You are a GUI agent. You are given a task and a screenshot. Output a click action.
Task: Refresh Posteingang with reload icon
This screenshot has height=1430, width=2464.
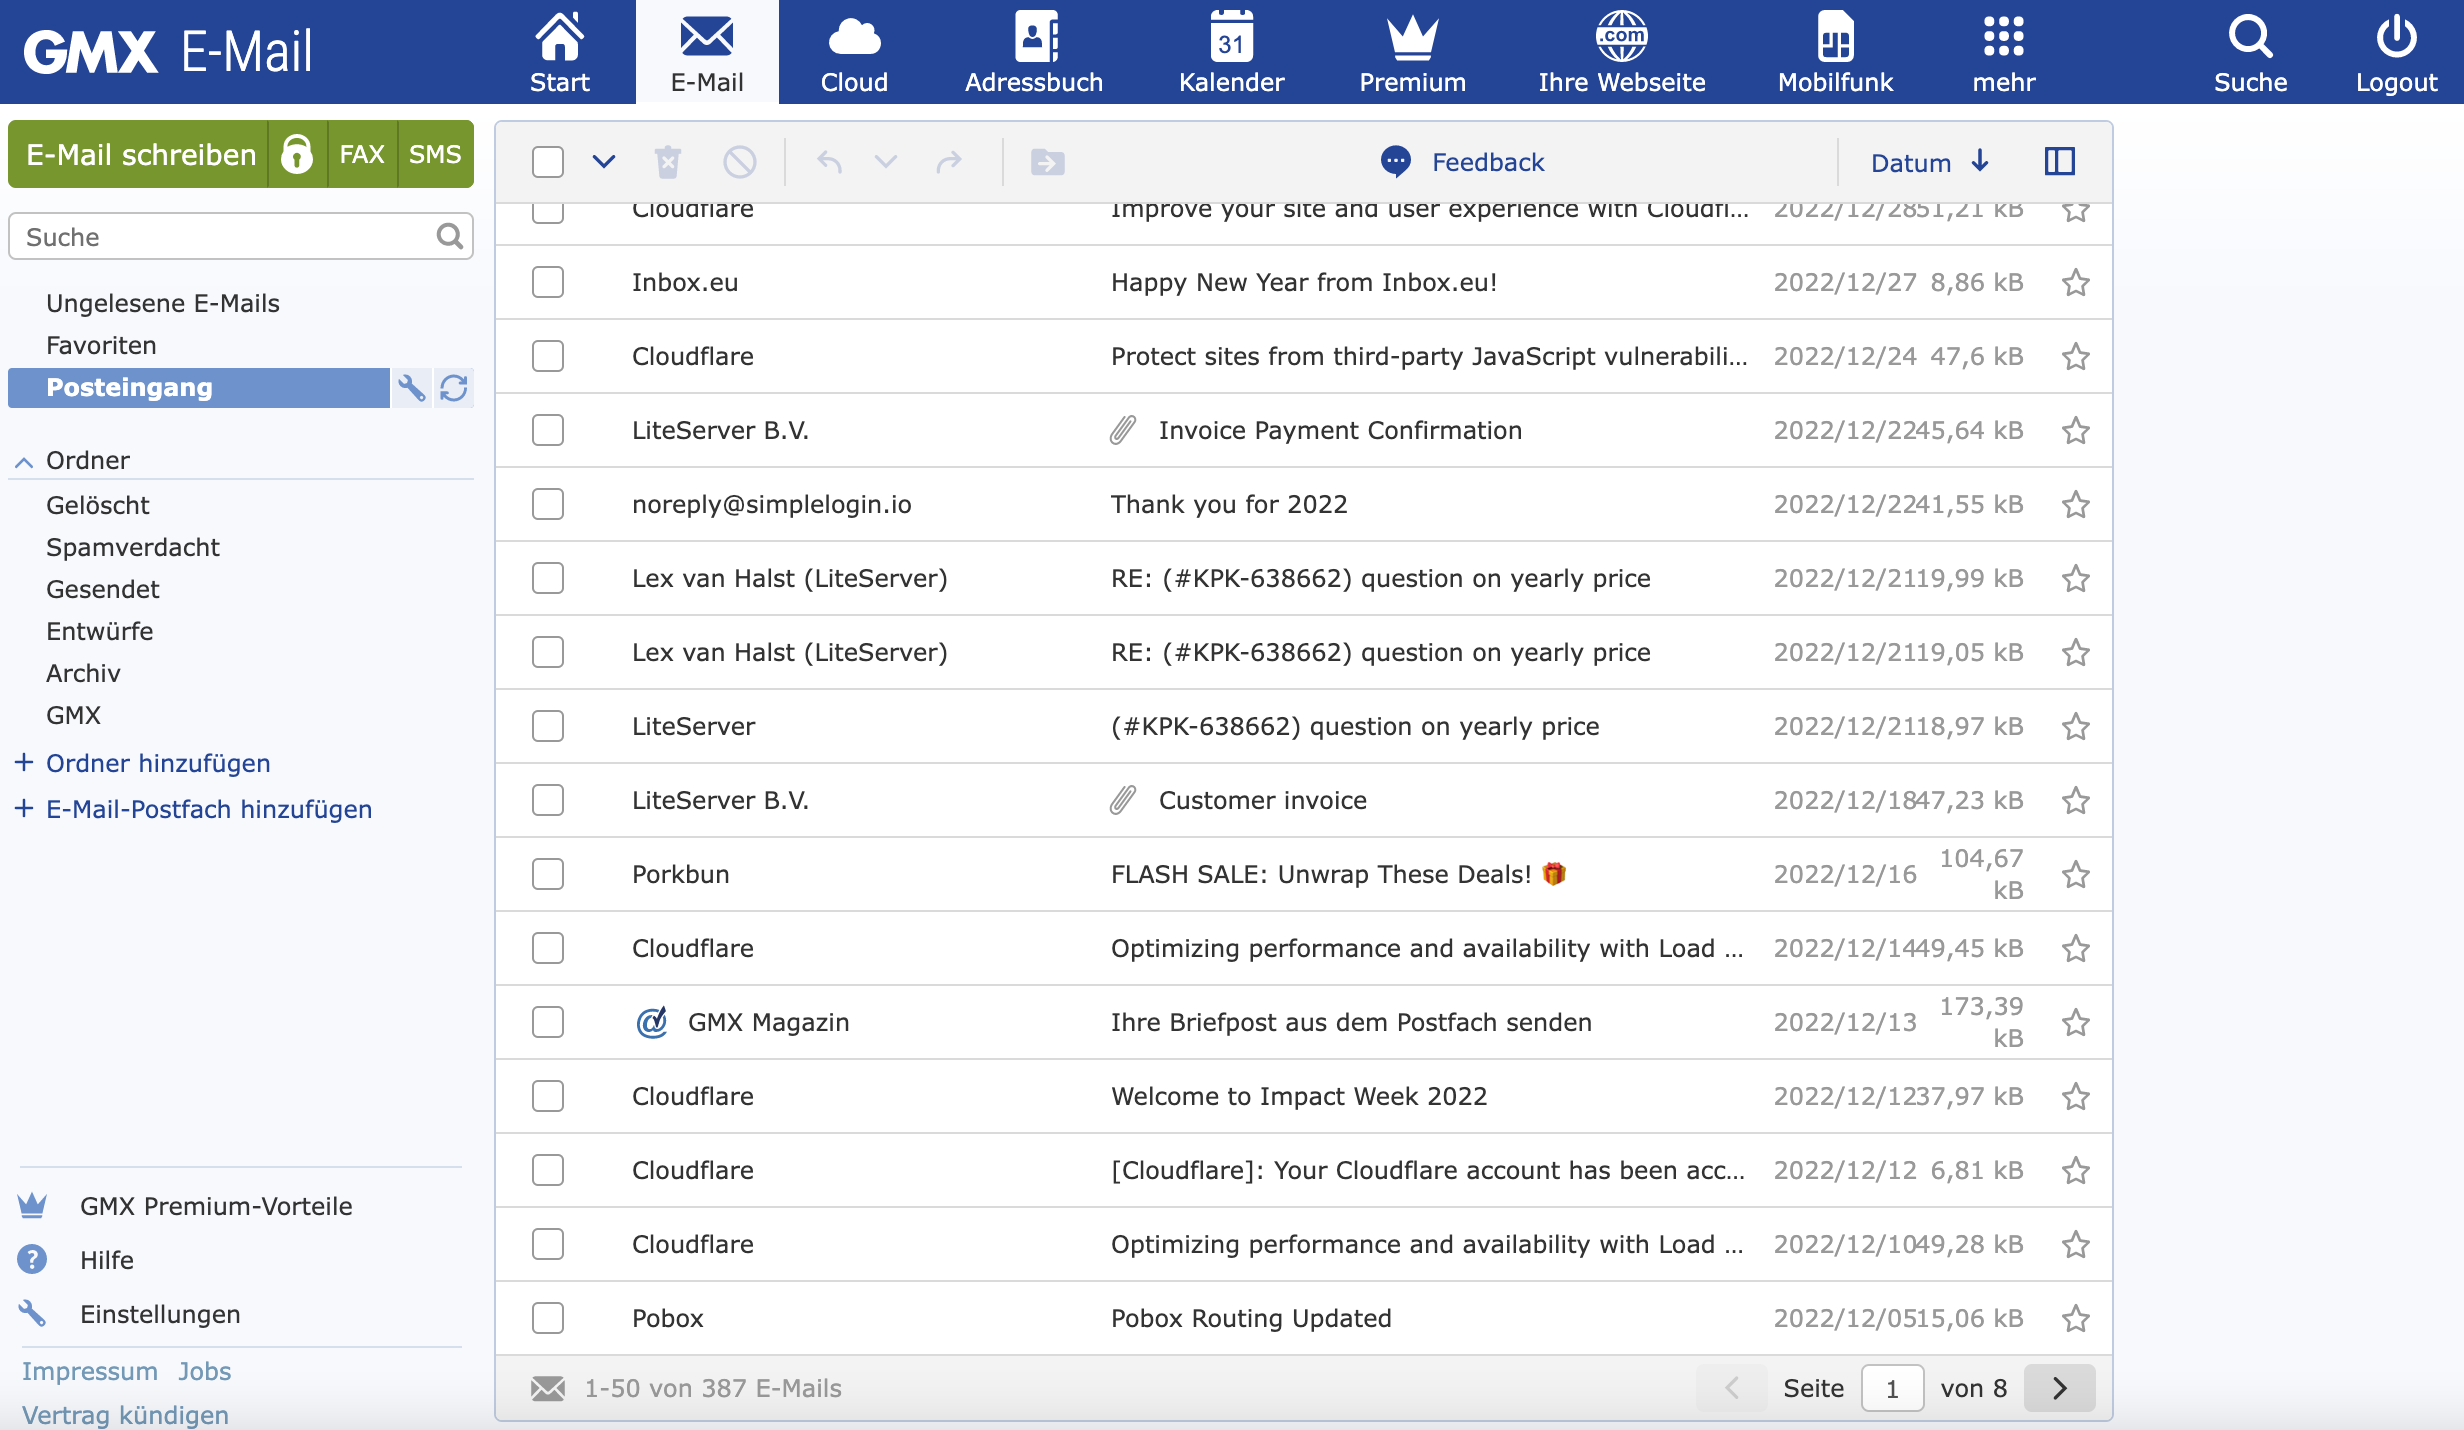(454, 387)
